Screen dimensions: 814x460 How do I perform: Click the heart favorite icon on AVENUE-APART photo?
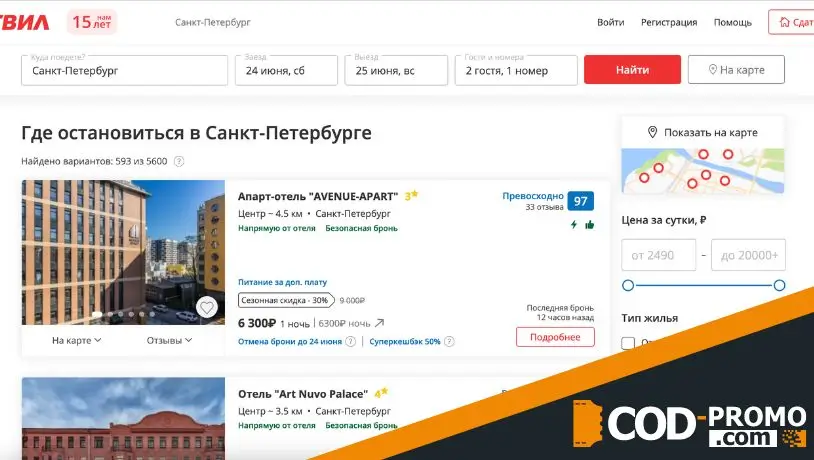tap(207, 308)
